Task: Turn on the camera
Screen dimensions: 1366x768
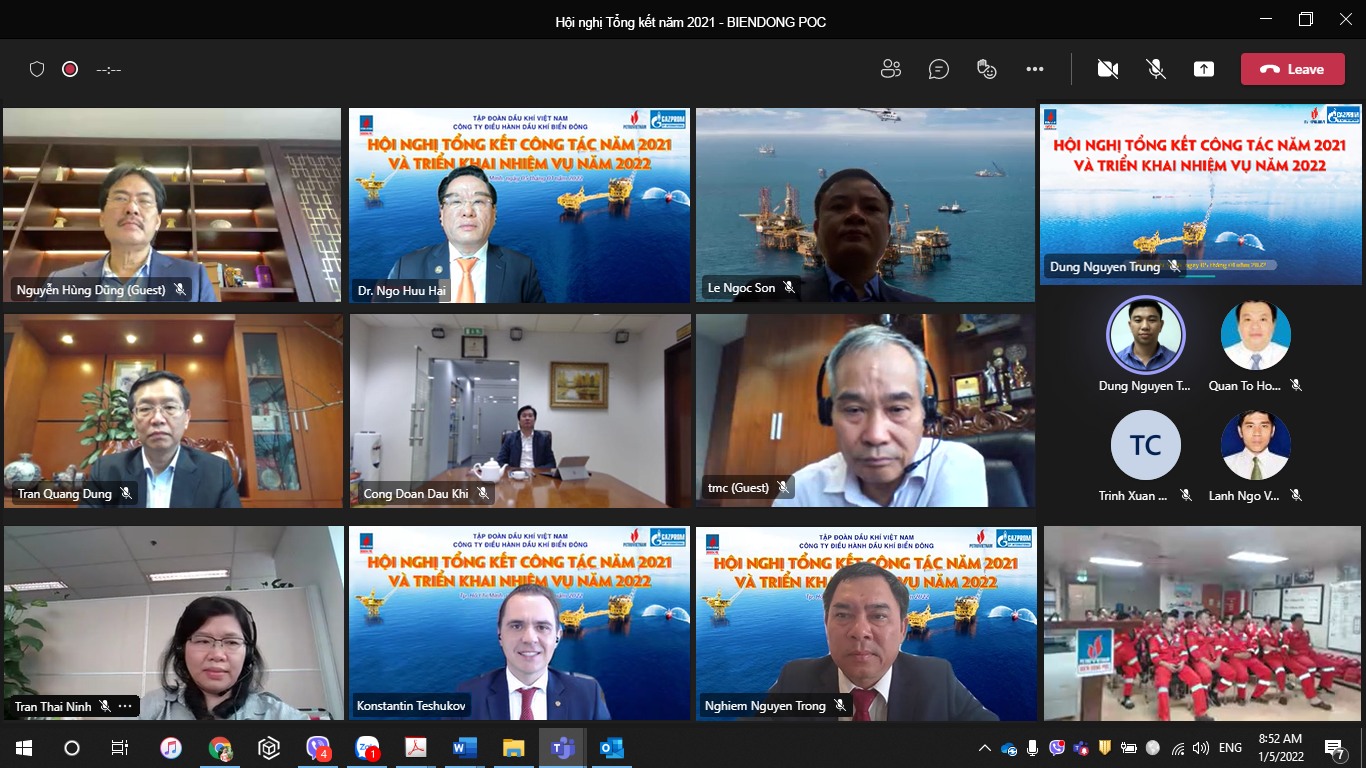Action: [1107, 69]
